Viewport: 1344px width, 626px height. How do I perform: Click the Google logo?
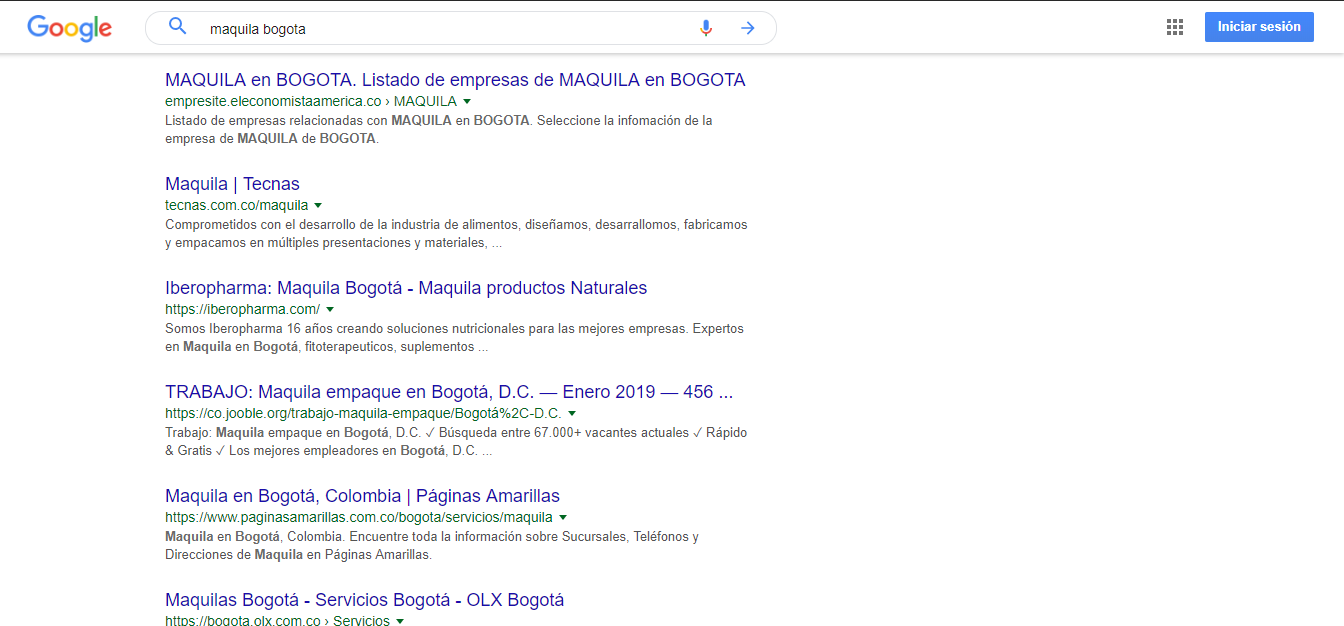[69, 28]
